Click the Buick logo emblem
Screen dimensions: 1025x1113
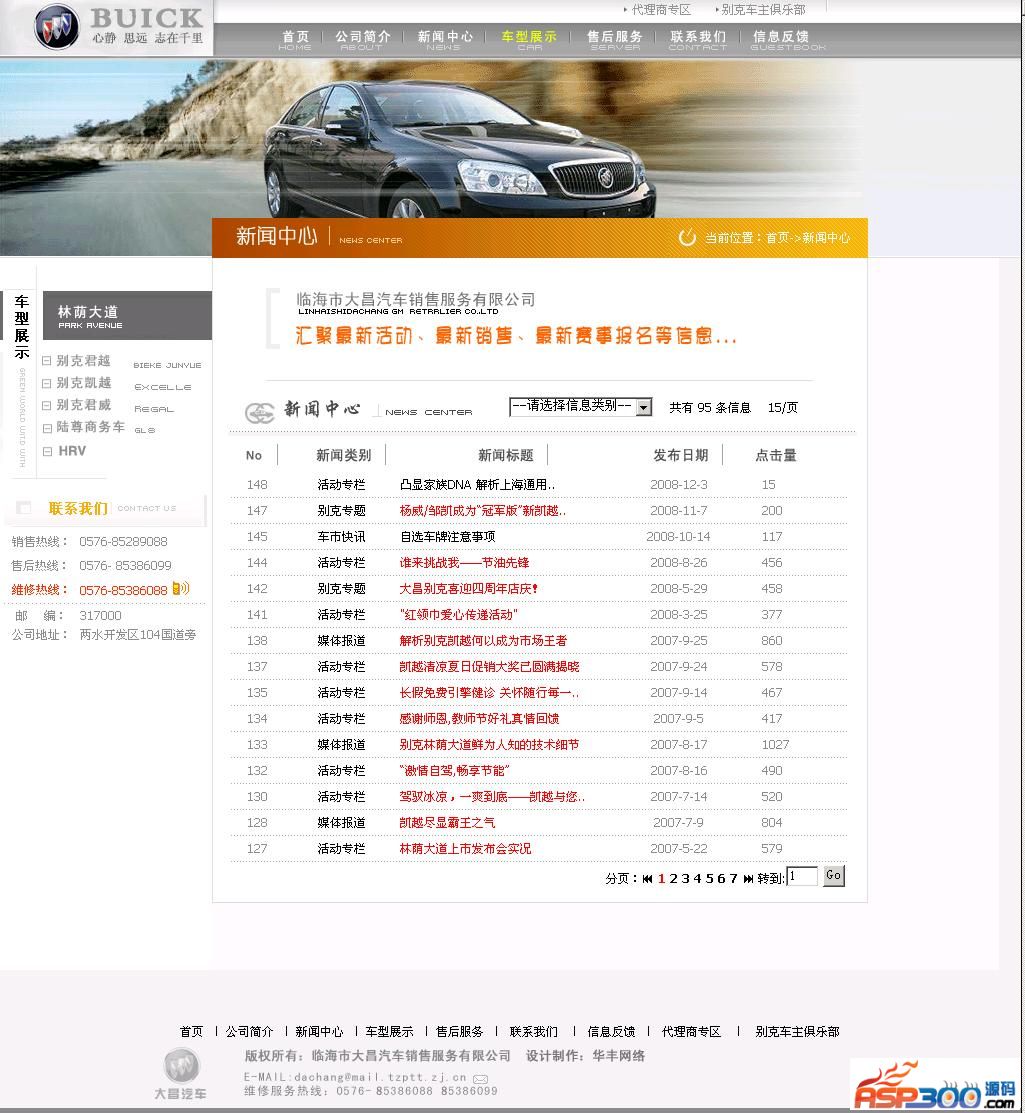[57, 27]
